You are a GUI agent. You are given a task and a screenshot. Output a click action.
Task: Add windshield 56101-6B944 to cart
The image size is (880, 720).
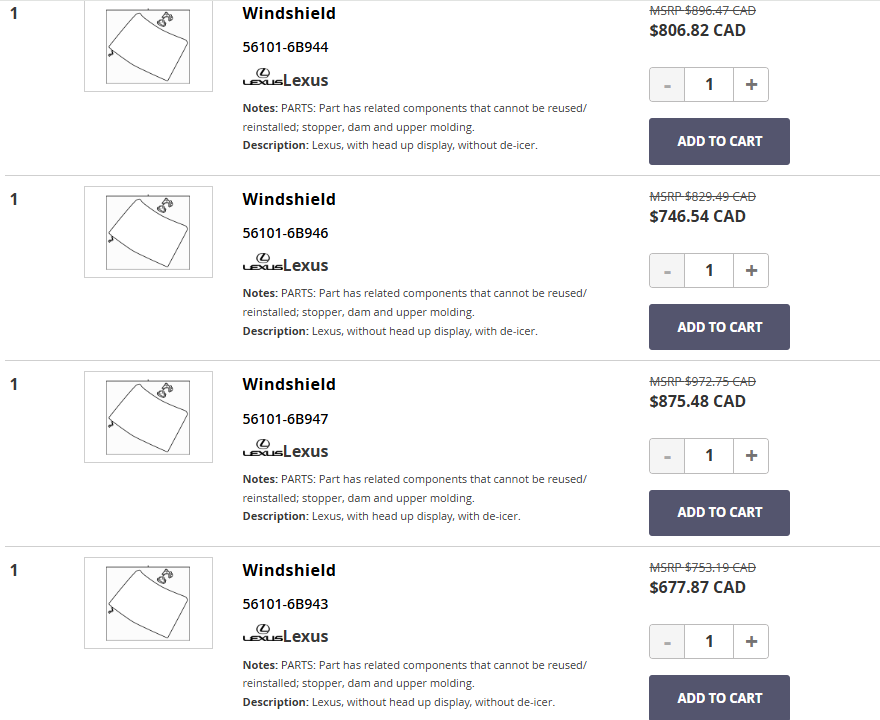click(719, 141)
